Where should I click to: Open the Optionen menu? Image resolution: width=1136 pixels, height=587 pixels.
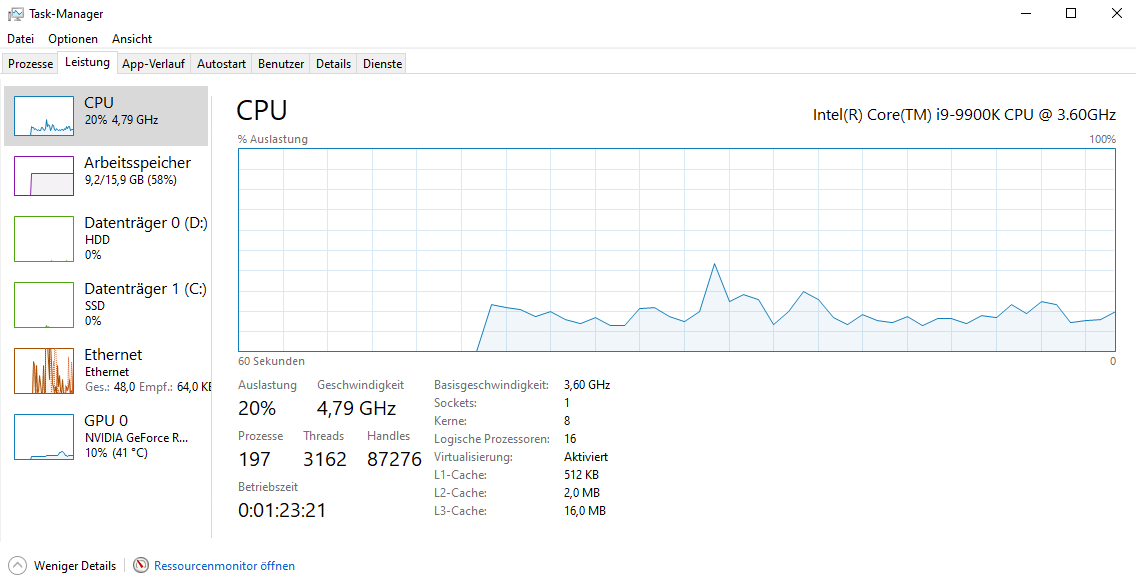pyautogui.click(x=73, y=38)
